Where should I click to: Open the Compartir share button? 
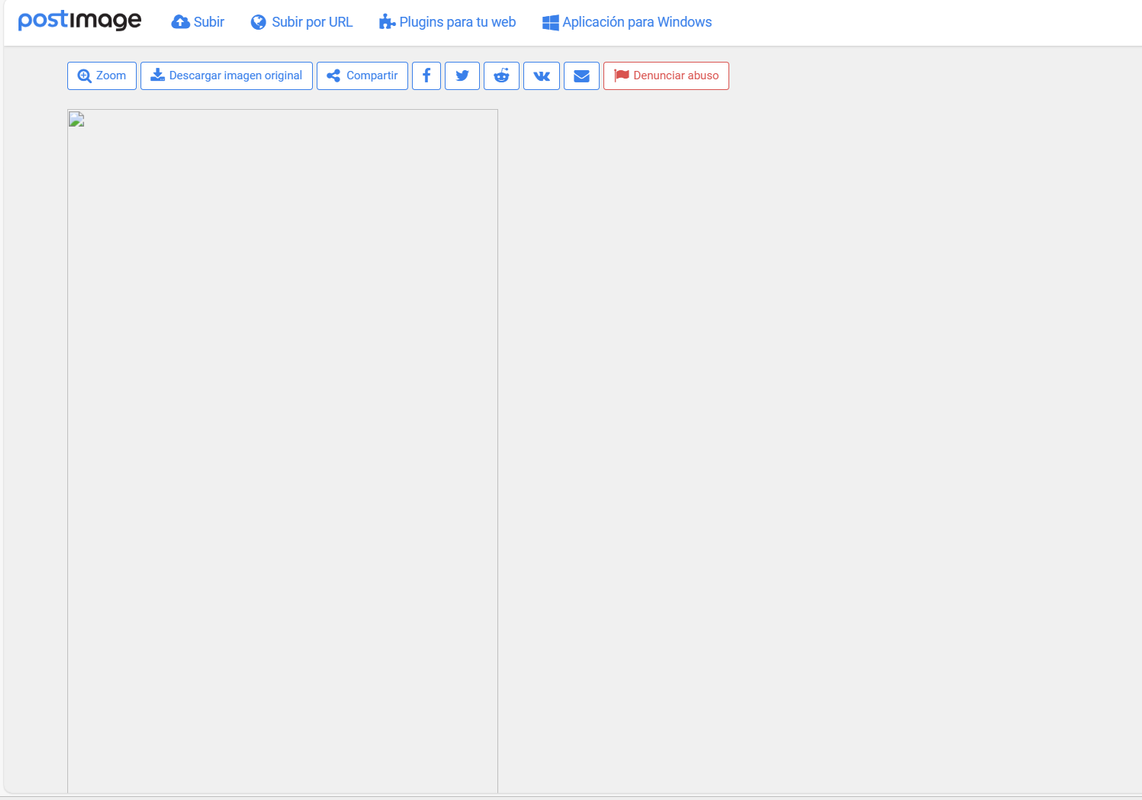point(362,76)
